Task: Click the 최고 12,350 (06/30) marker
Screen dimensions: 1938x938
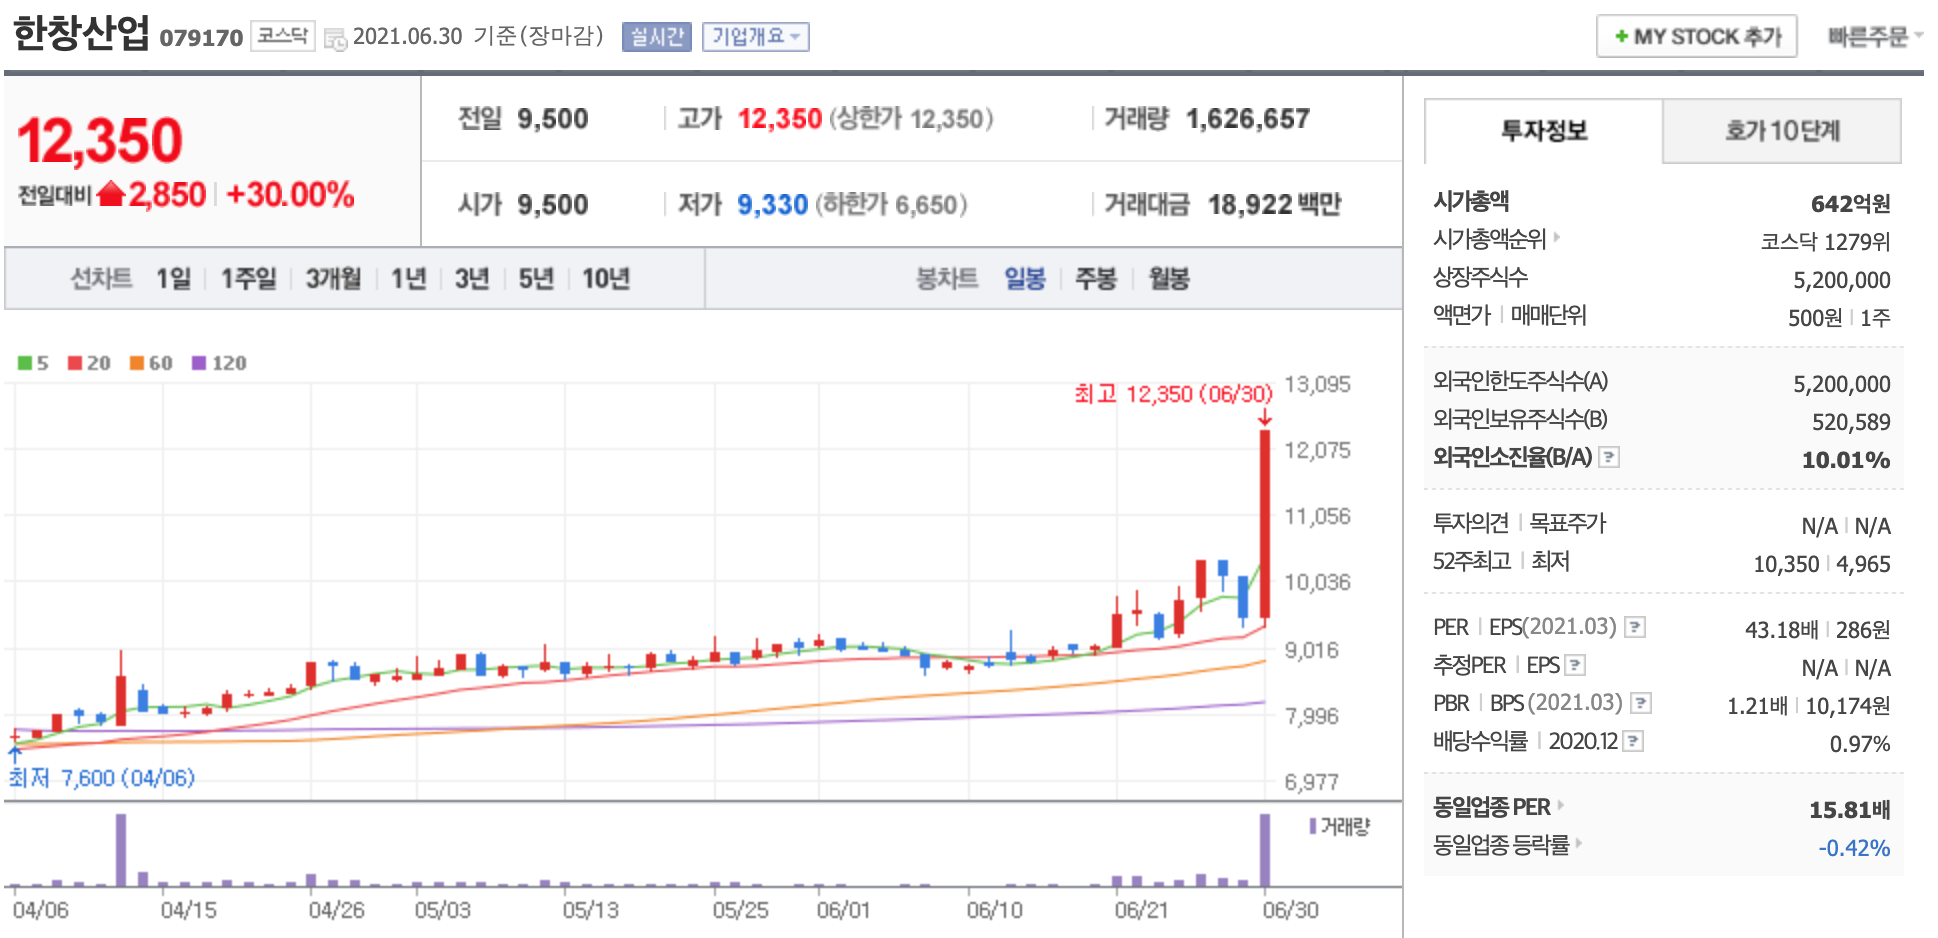Action: [x=1173, y=394]
